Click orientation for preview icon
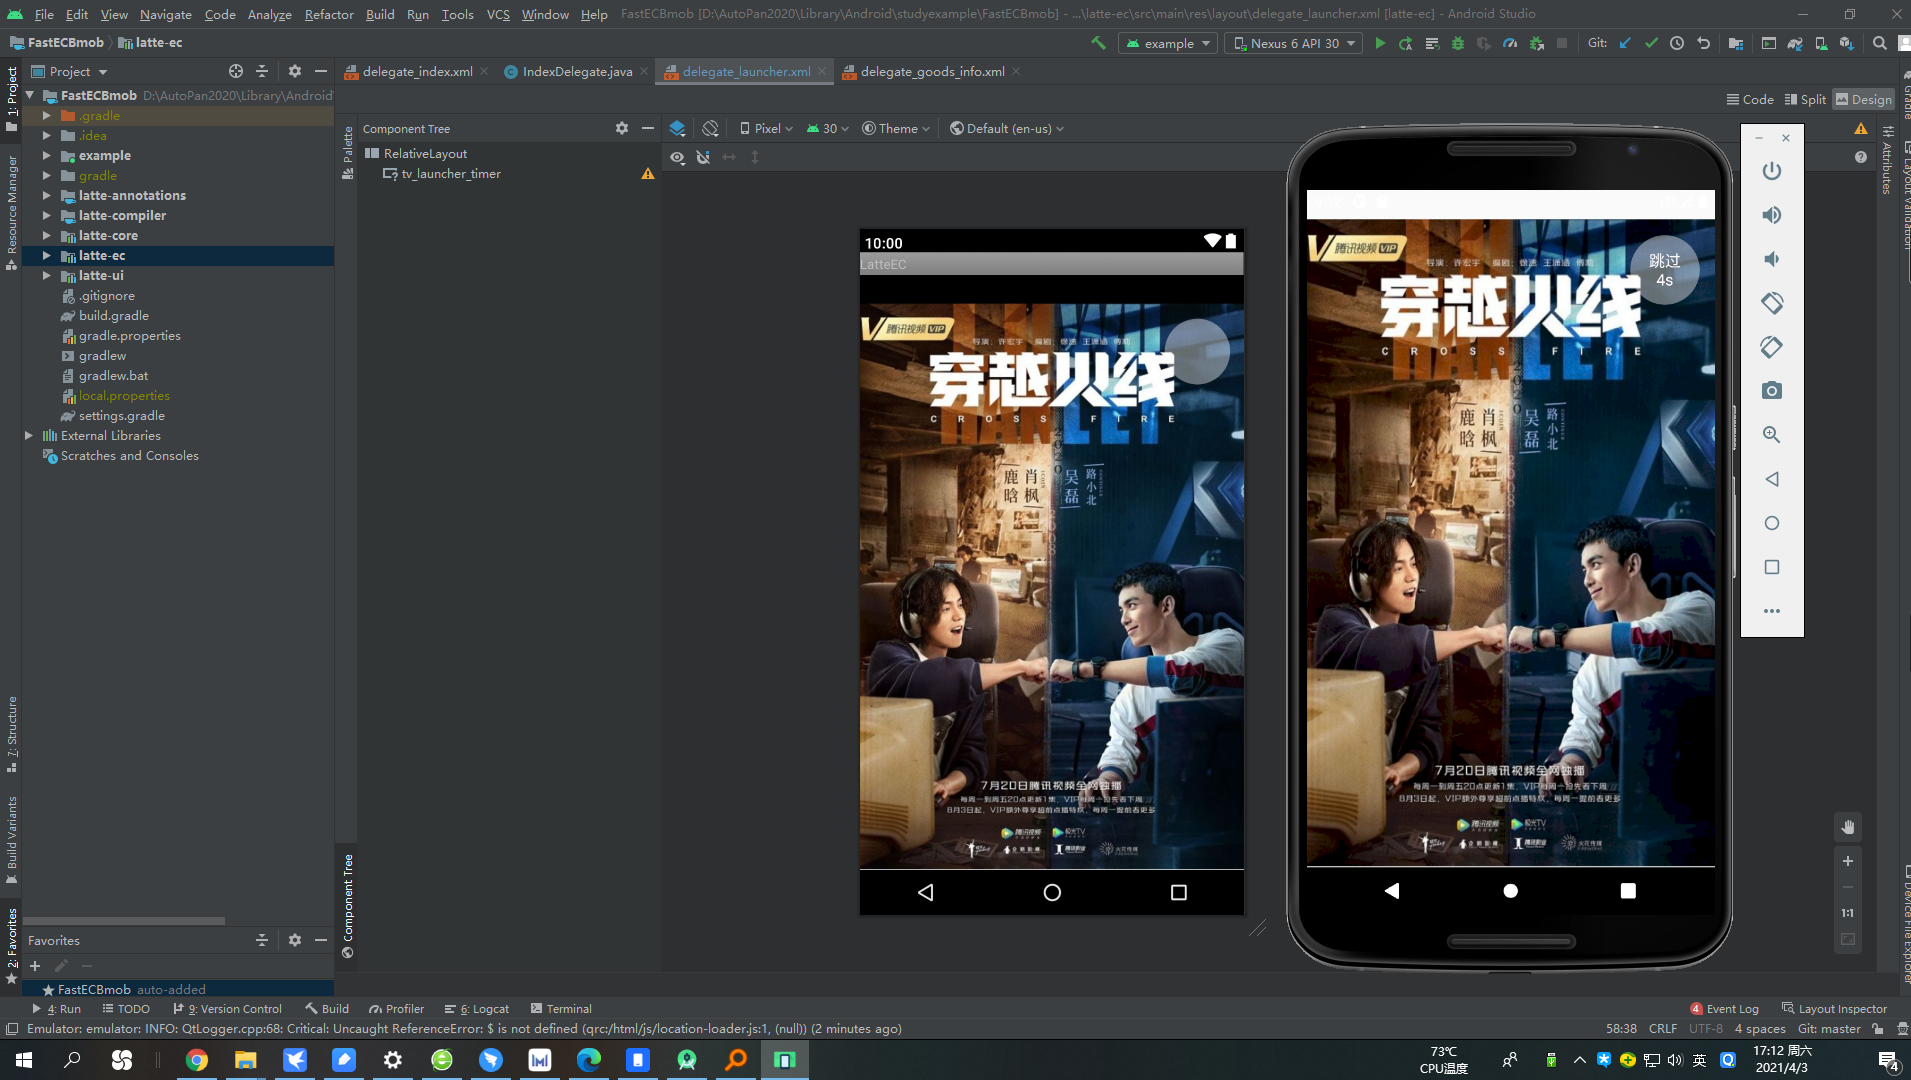Image resolution: width=1911 pixels, height=1080 pixels. coord(710,128)
